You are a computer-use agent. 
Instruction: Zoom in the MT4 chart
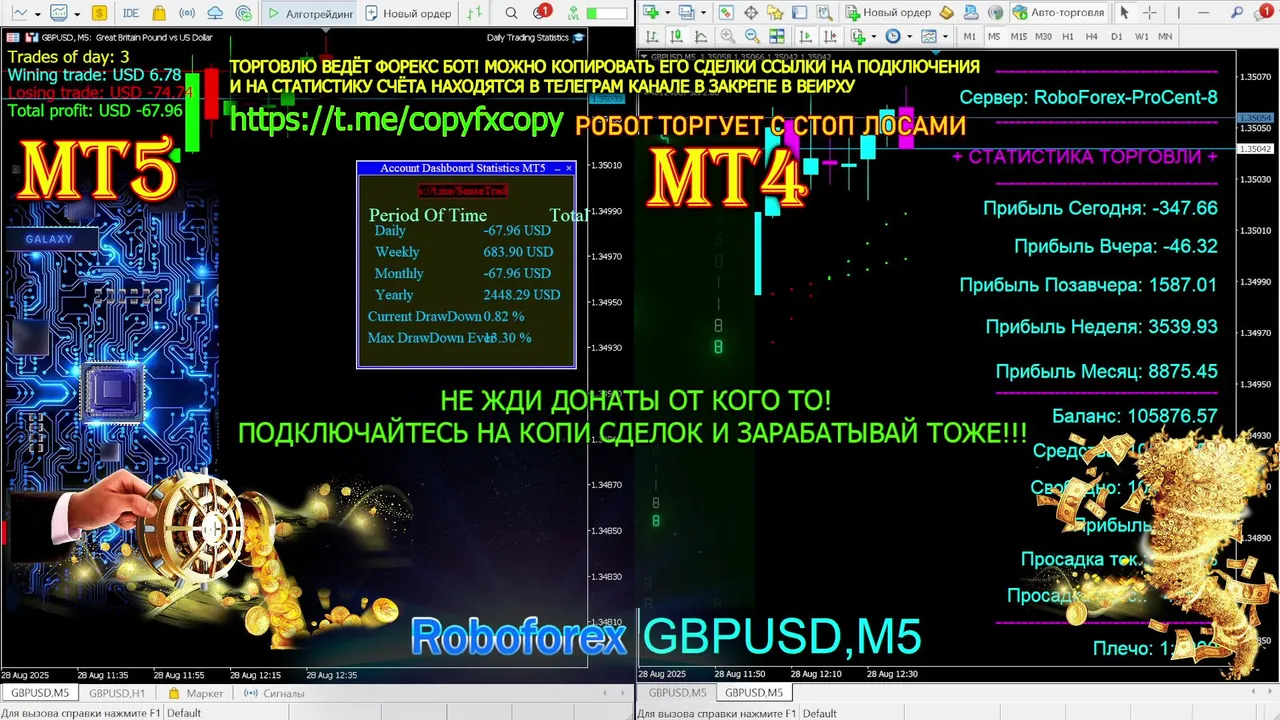coord(728,36)
